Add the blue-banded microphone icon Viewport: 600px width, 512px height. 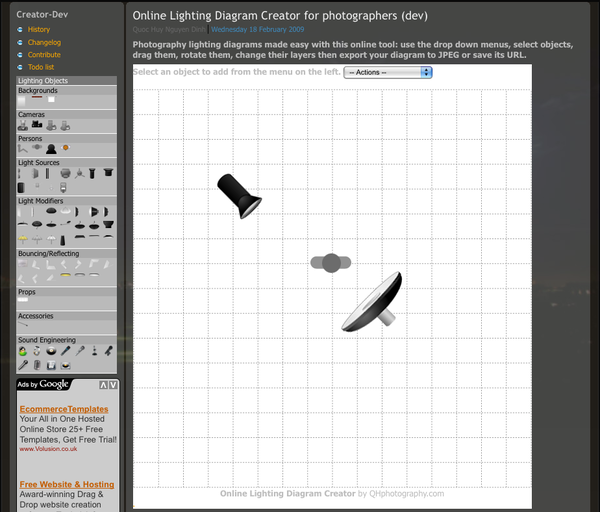click(65, 351)
